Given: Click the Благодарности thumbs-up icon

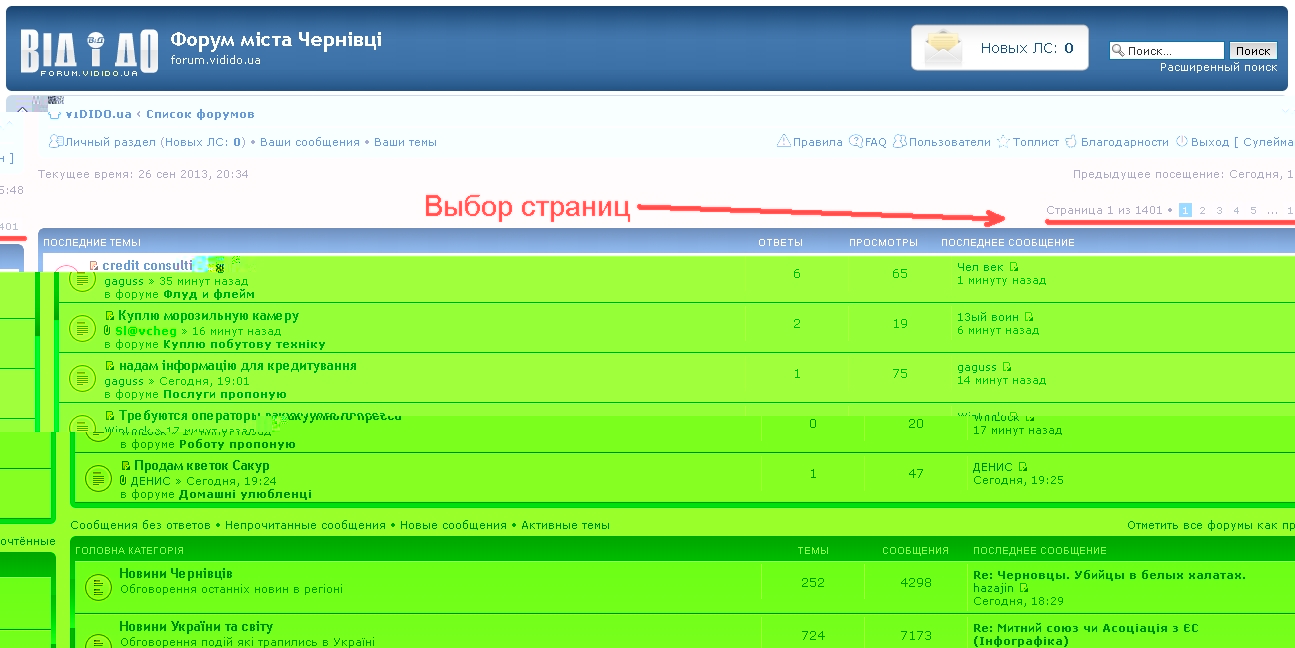Looking at the screenshot, I should coord(1071,142).
